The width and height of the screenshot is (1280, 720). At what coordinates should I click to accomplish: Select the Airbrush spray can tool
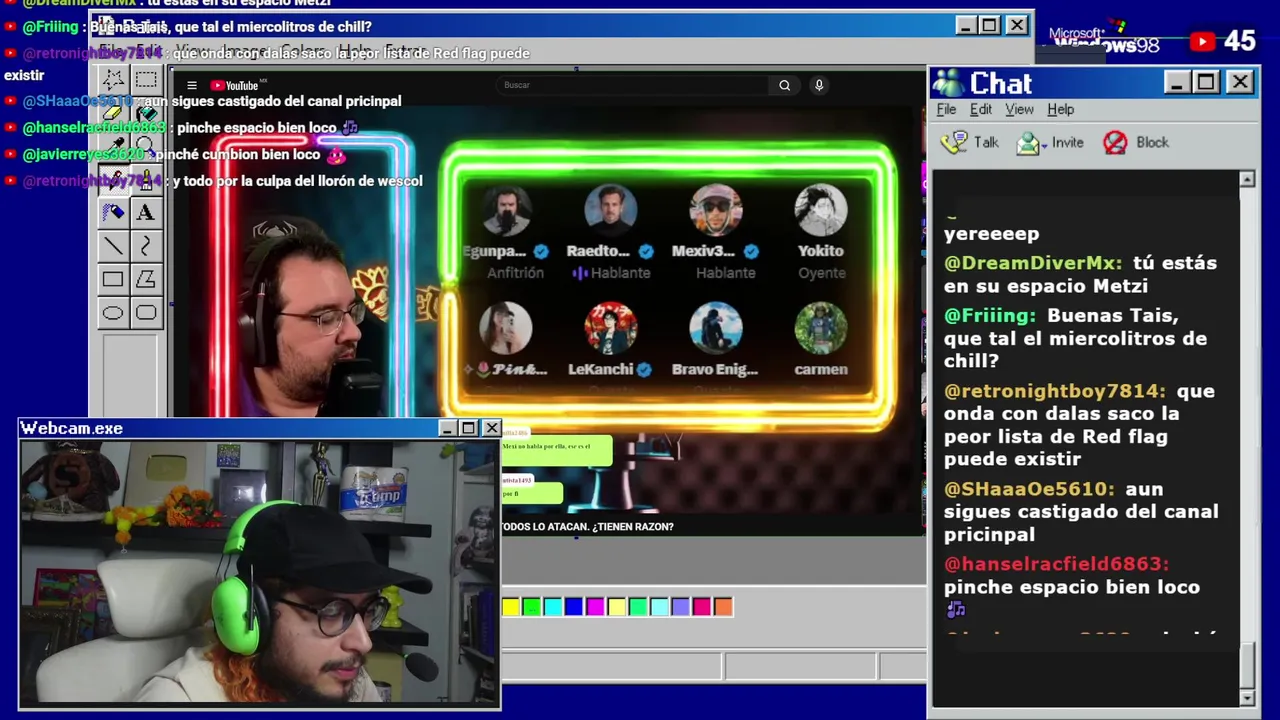click(113, 212)
